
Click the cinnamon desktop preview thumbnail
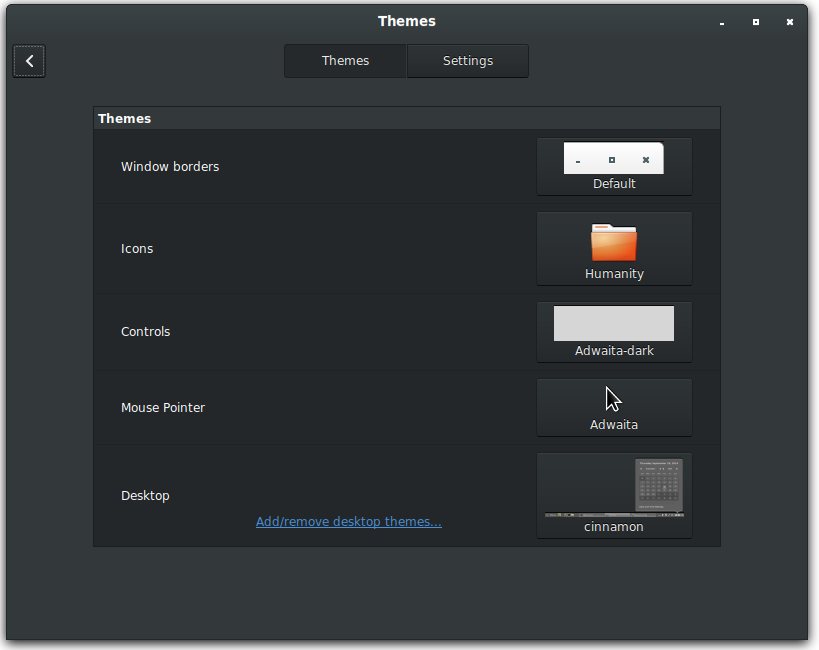point(613,488)
